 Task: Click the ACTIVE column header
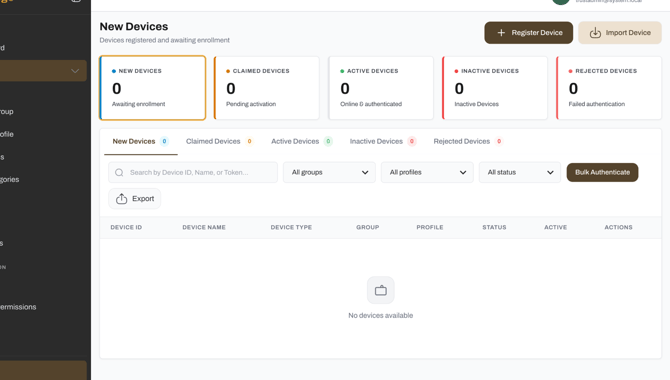coord(555,227)
